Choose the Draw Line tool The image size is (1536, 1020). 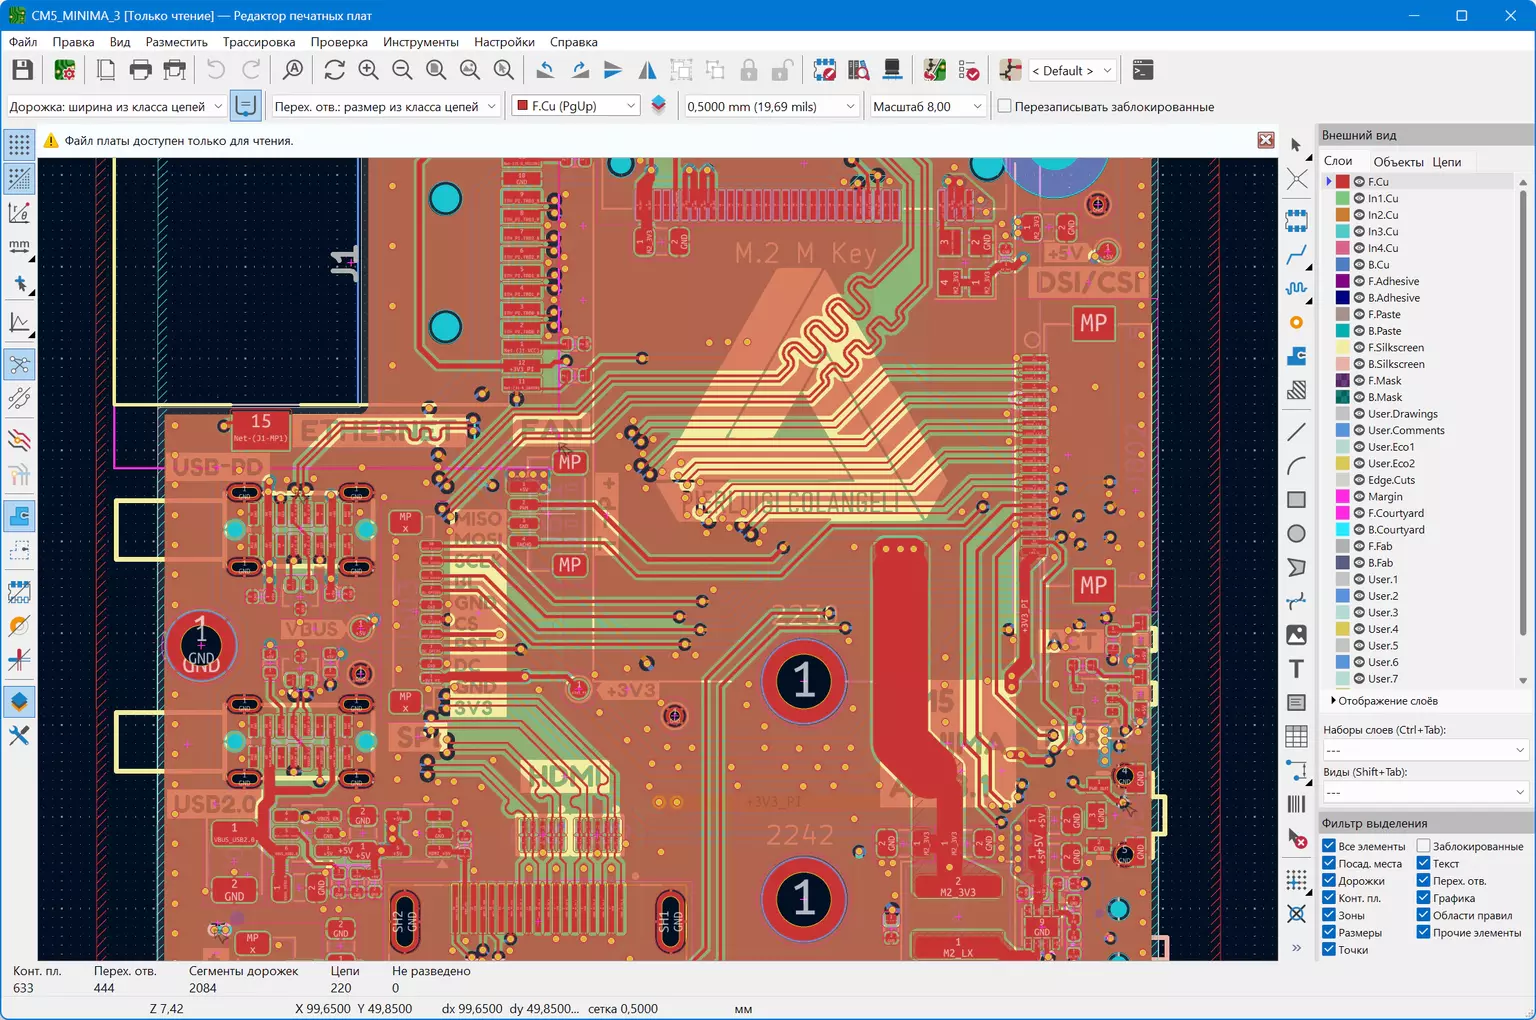click(1296, 432)
